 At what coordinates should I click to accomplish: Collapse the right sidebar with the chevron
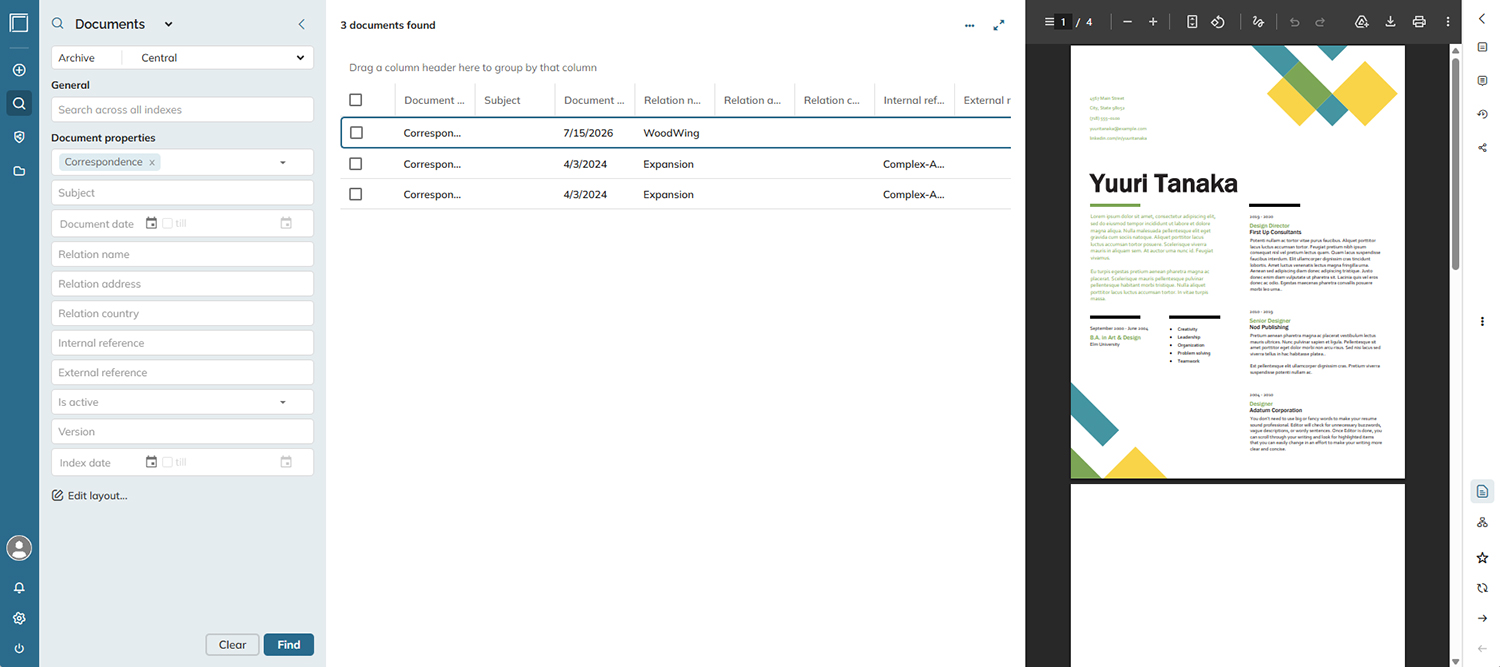pos(1482,18)
